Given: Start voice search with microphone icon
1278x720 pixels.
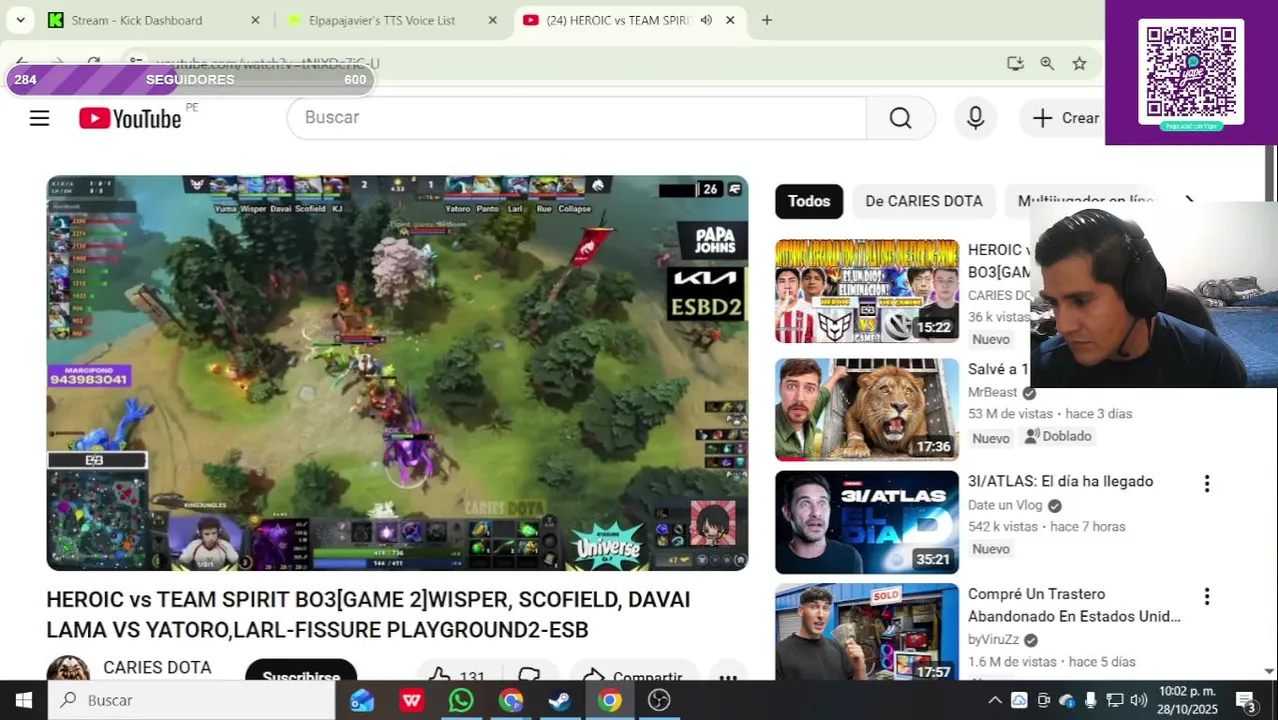Looking at the screenshot, I should pyautogui.click(x=976, y=118).
